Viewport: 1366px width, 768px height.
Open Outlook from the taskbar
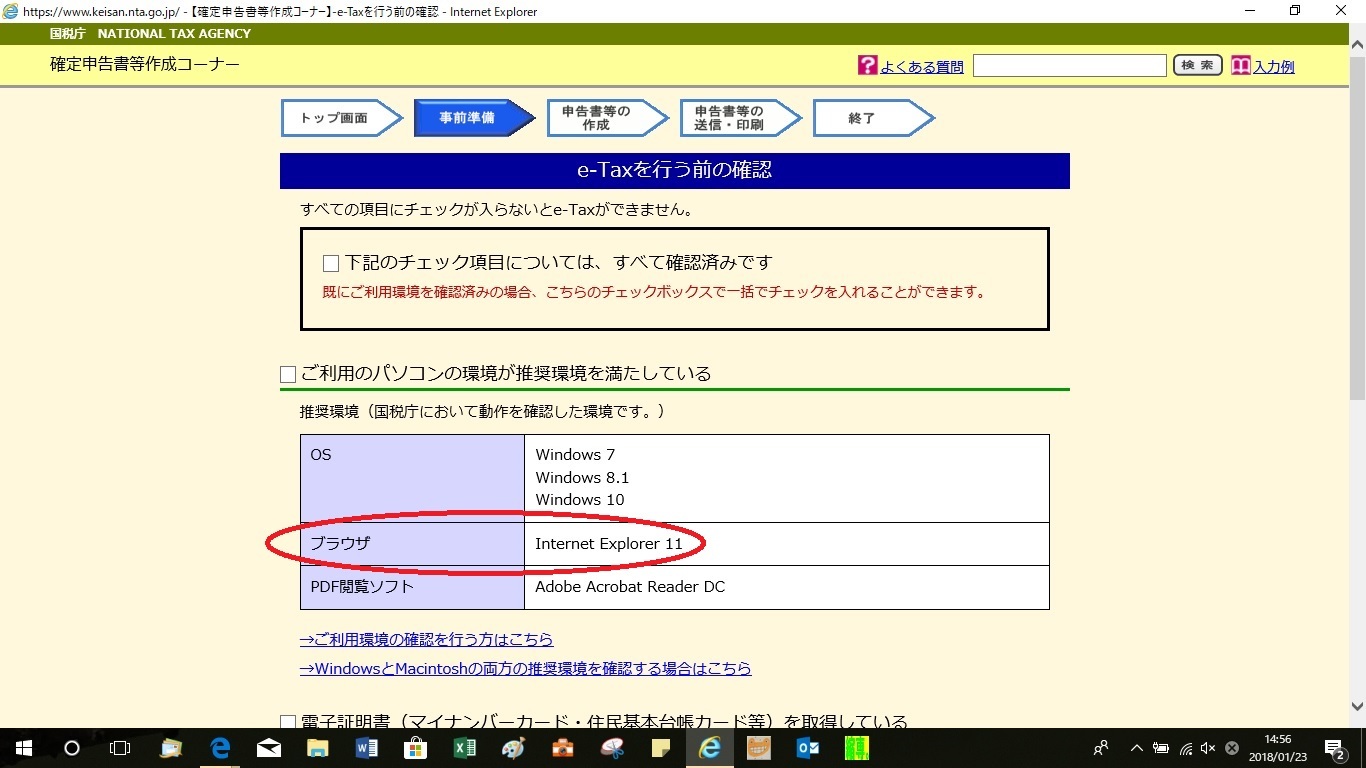(x=808, y=748)
